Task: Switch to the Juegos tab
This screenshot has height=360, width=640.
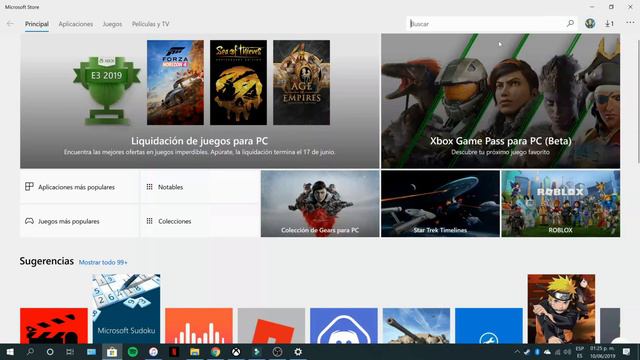Action: tap(112, 24)
